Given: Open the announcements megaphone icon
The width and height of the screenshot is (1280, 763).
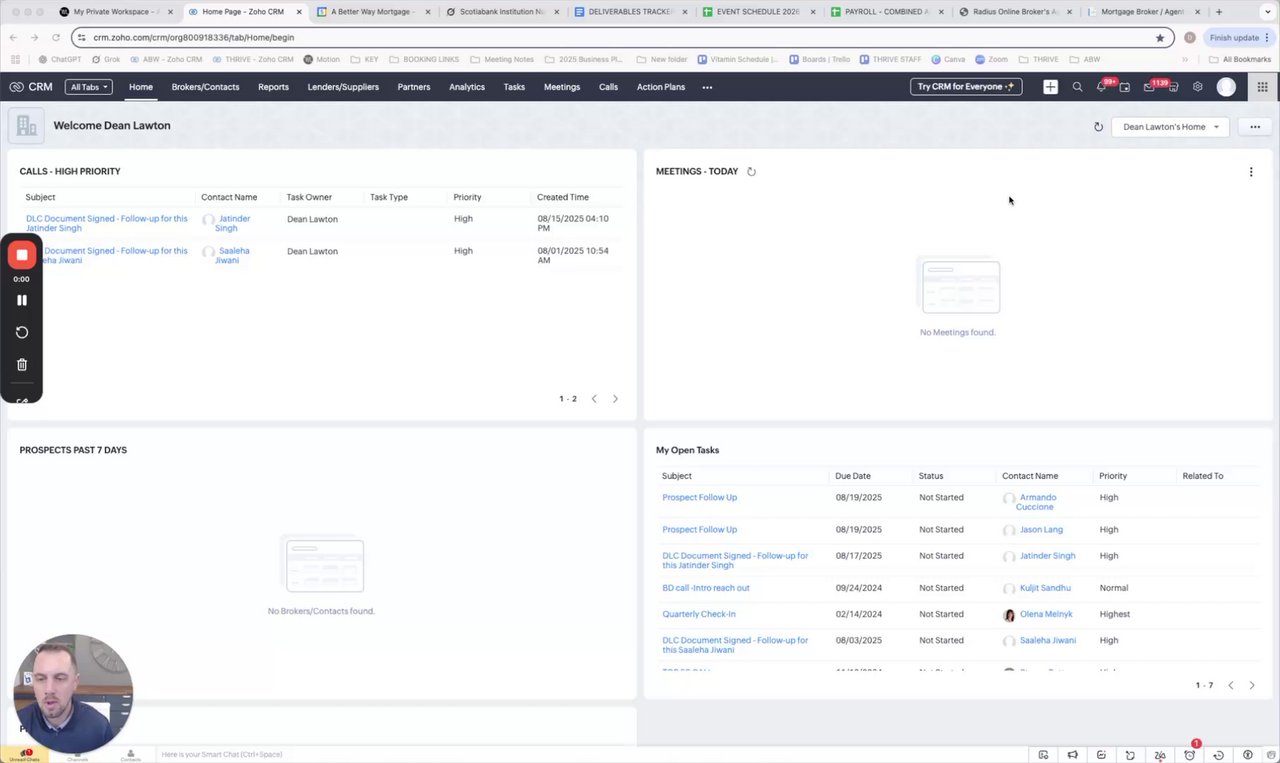Looking at the screenshot, I should tap(1072, 755).
